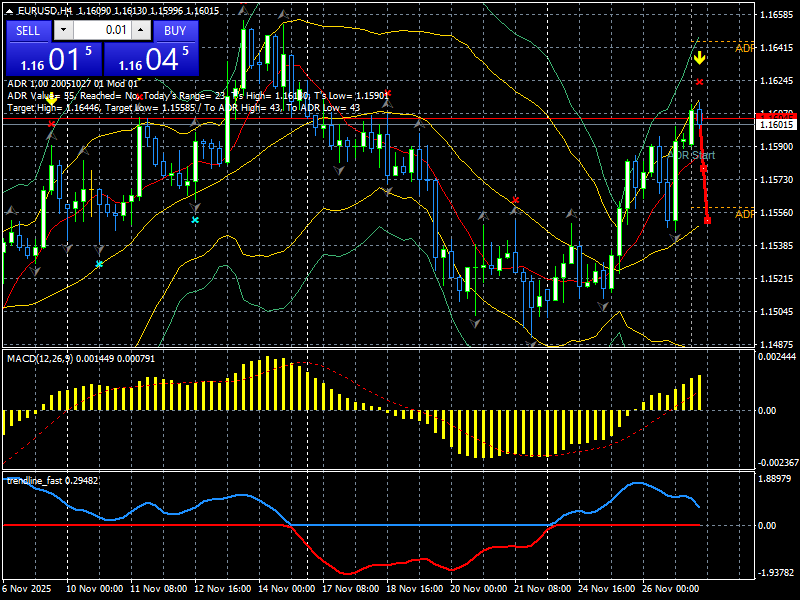Screen dimensions: 800x600
Task: Click the 1.15215 price scale label
Action: (777, 279)
